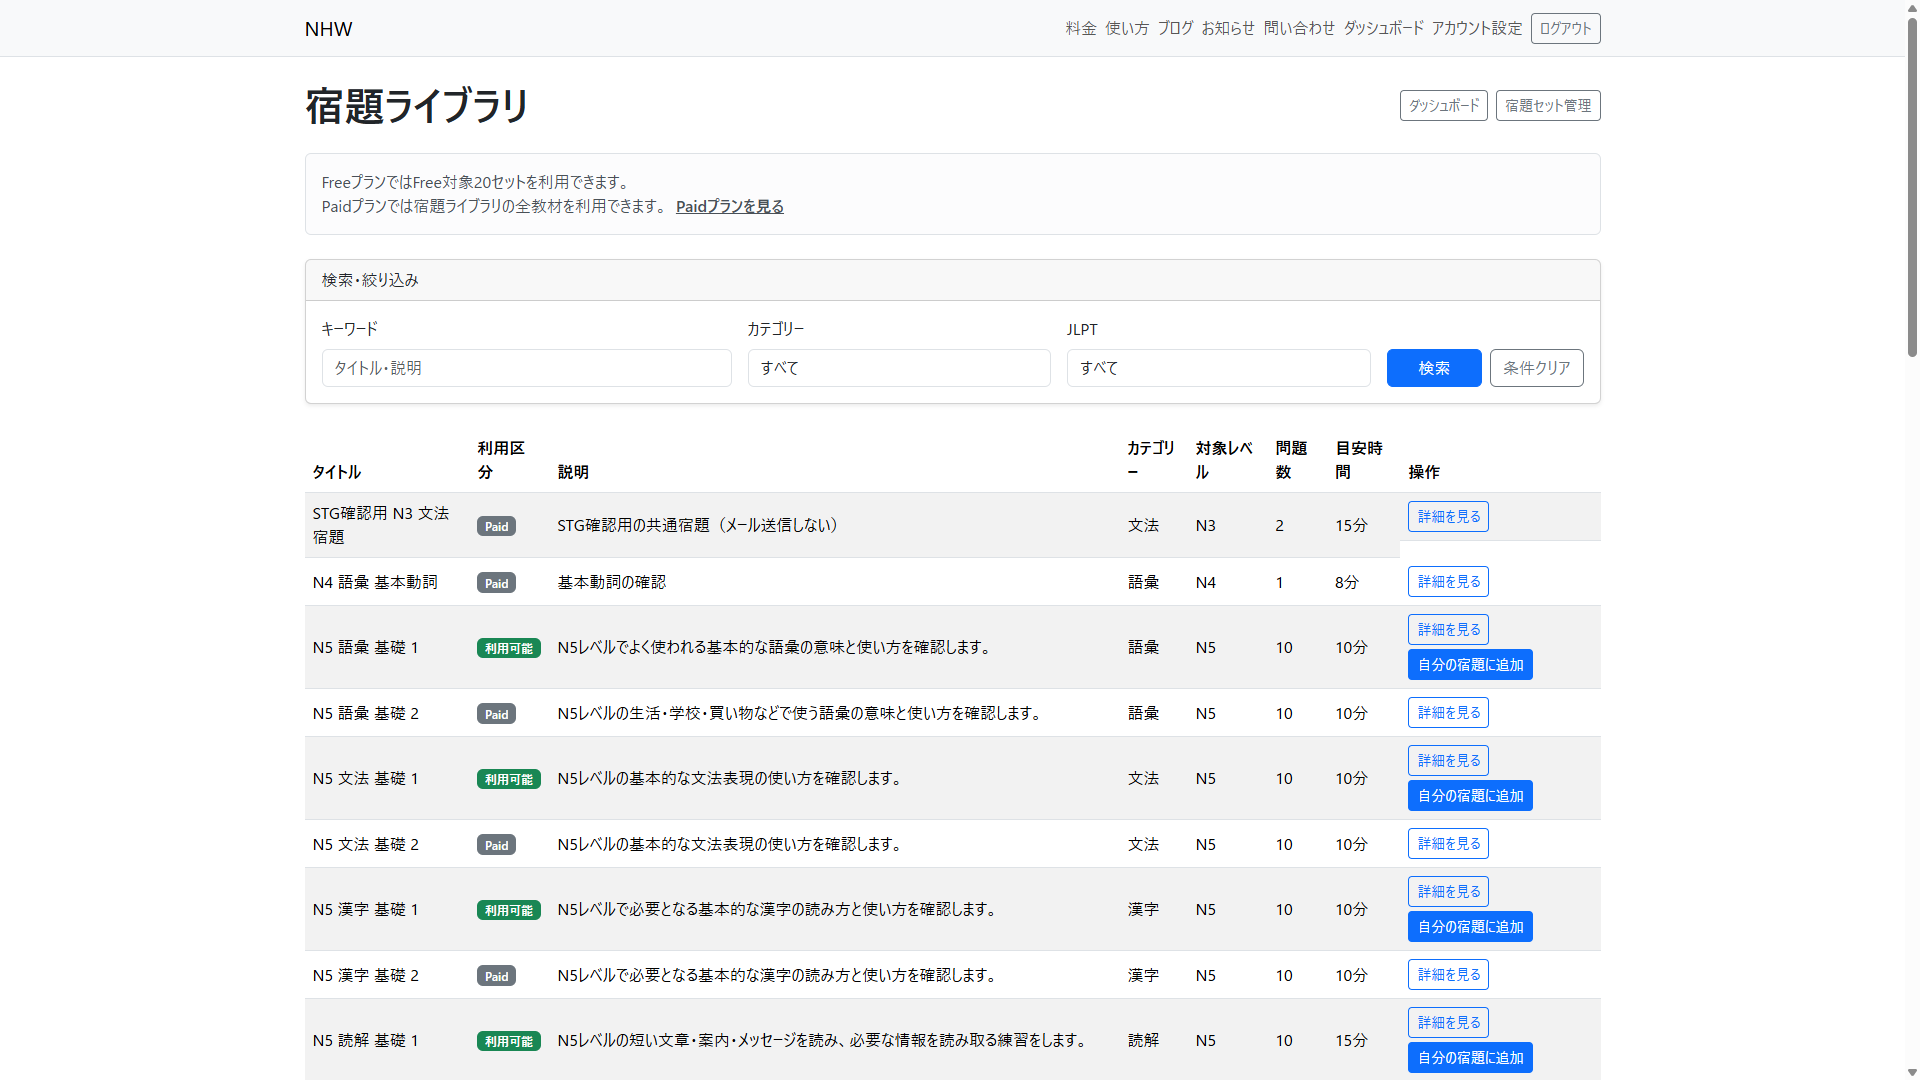Click the page vertical scrollbar
The width and height of the screenshot is (1920, 1080).
1912,186
